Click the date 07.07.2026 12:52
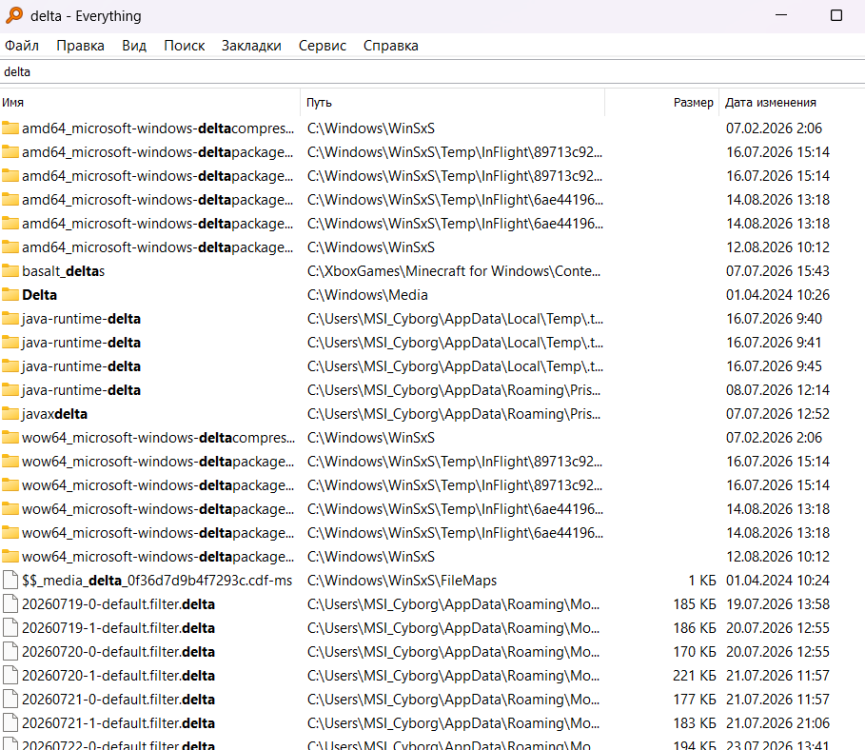This screenshot has height=750, width=865. [x=777, y=414]
